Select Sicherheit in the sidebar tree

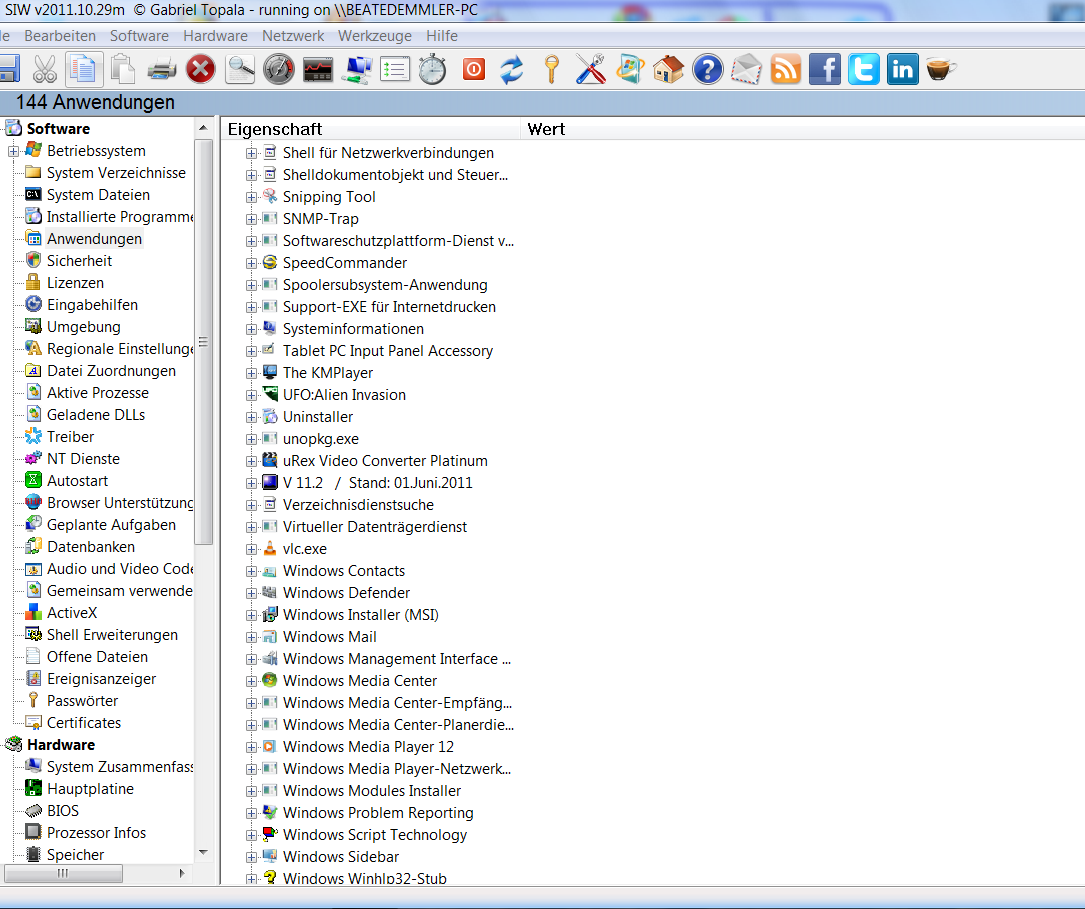pyautogui.click(x=80, y=261)
